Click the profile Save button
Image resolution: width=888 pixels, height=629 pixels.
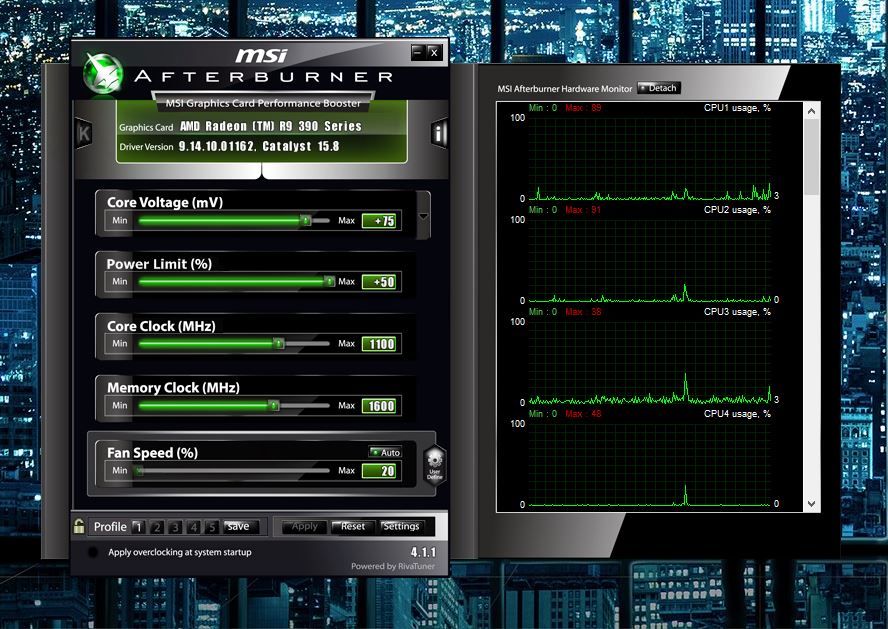(241, 527)
